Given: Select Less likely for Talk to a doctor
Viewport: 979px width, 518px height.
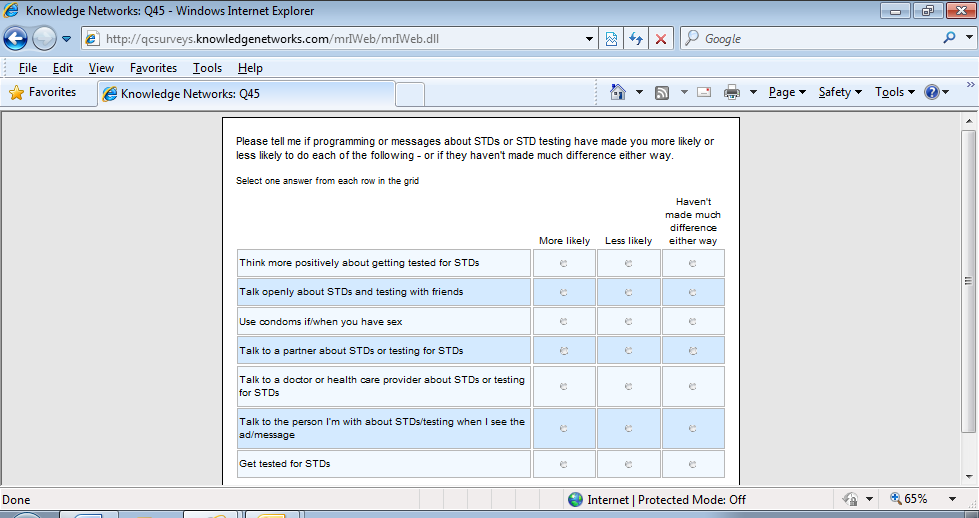Looking at the screenshot, I should tap(629, 386).
